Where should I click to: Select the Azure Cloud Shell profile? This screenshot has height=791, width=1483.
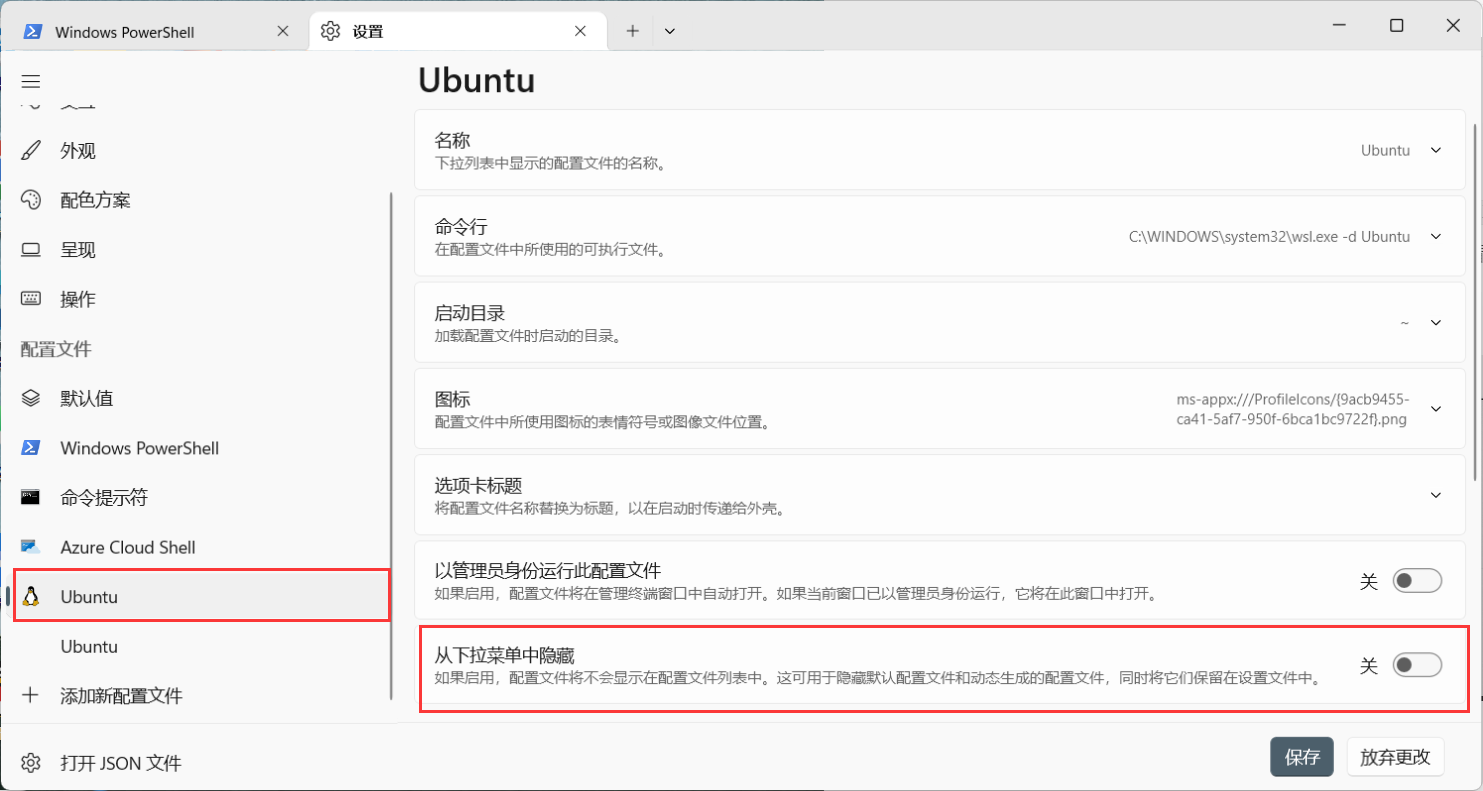(200, 547)
